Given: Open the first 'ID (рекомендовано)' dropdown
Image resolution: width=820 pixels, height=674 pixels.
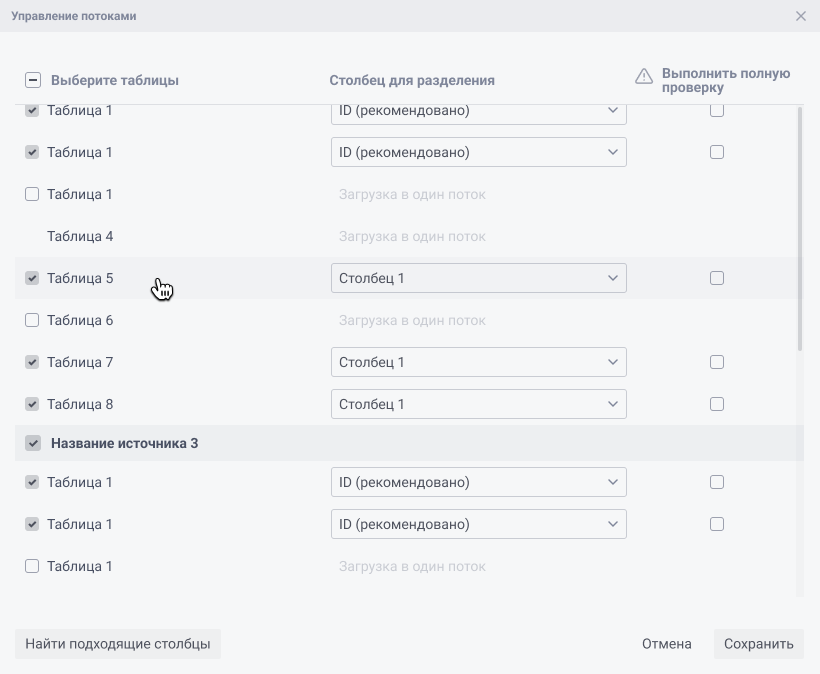Looking at the screenshot, I should coord(478,110).
